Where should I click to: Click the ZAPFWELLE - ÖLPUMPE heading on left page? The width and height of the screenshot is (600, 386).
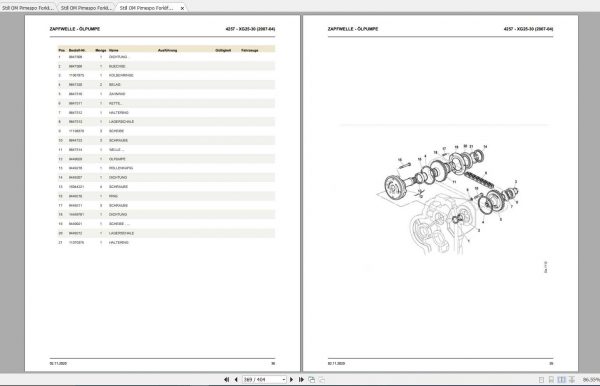coord(75,29)
